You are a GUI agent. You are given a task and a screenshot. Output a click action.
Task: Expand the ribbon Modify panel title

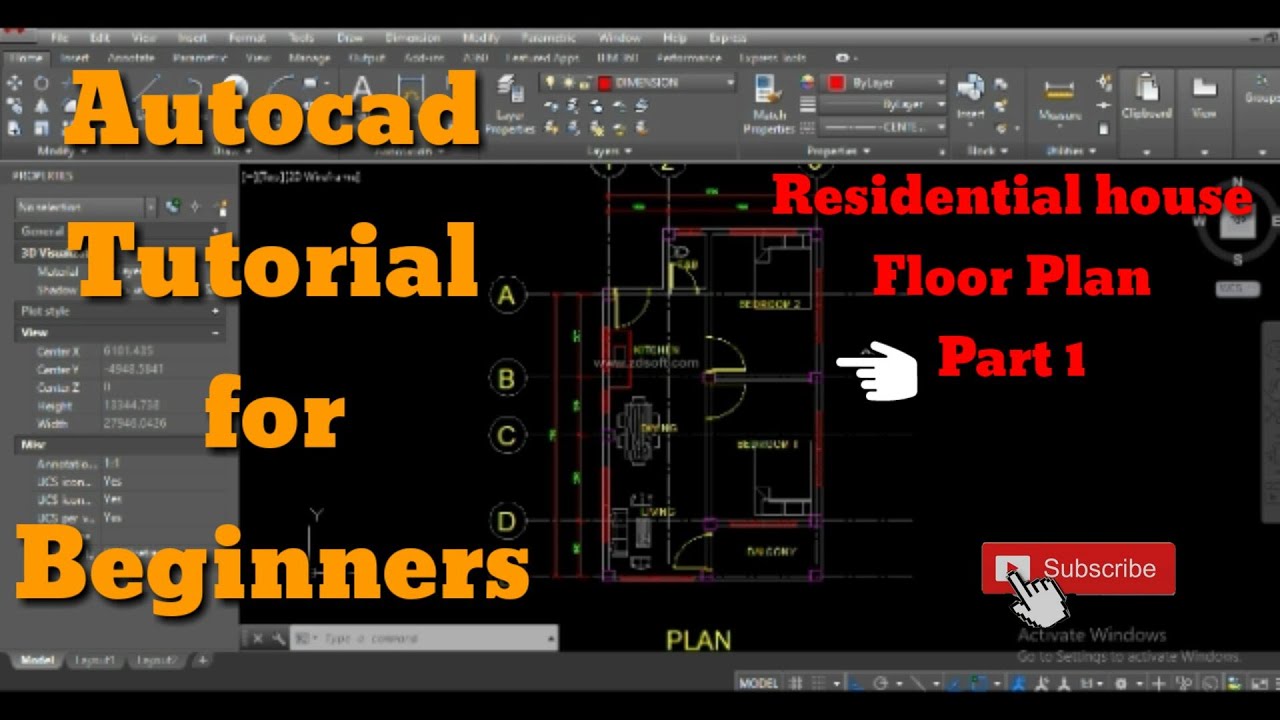coord(62,151)
